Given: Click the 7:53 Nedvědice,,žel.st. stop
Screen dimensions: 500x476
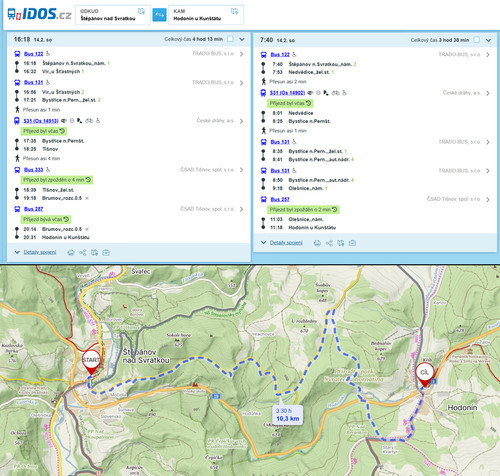Looking at the screenshot, I should click(303, 72).
